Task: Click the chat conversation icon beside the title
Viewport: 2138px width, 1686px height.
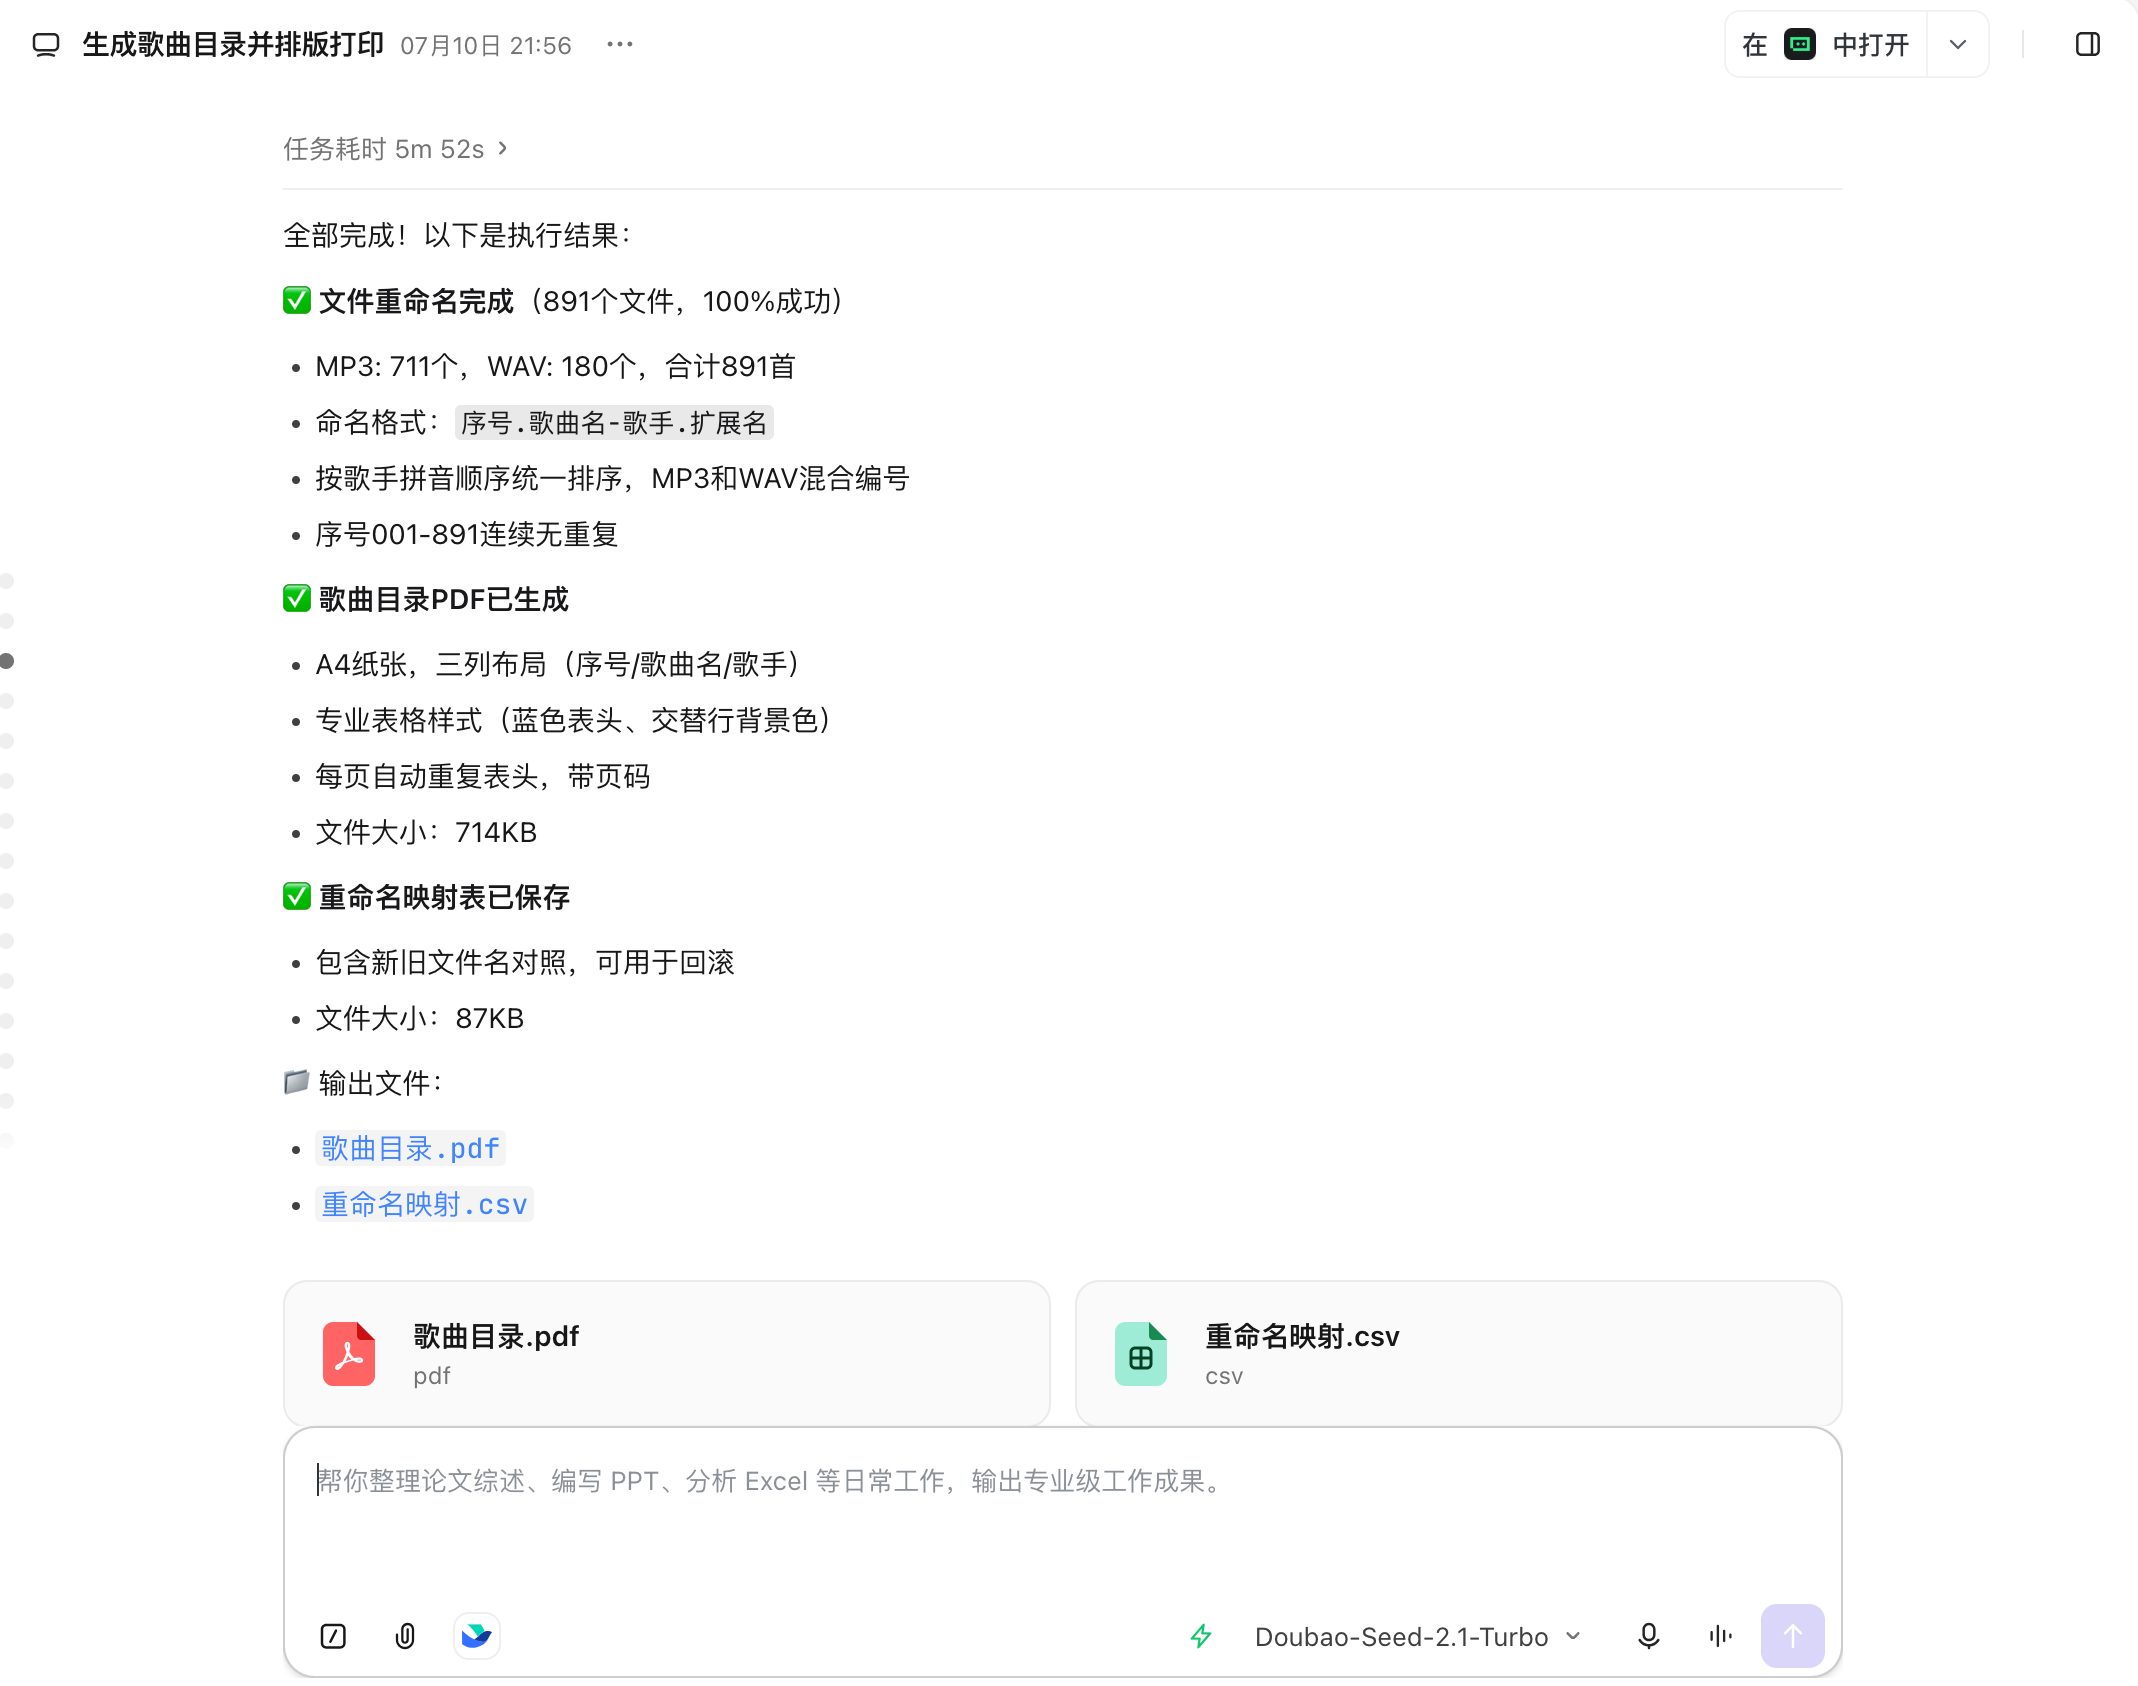Action: pyautogui.click(x=46, y=45)
